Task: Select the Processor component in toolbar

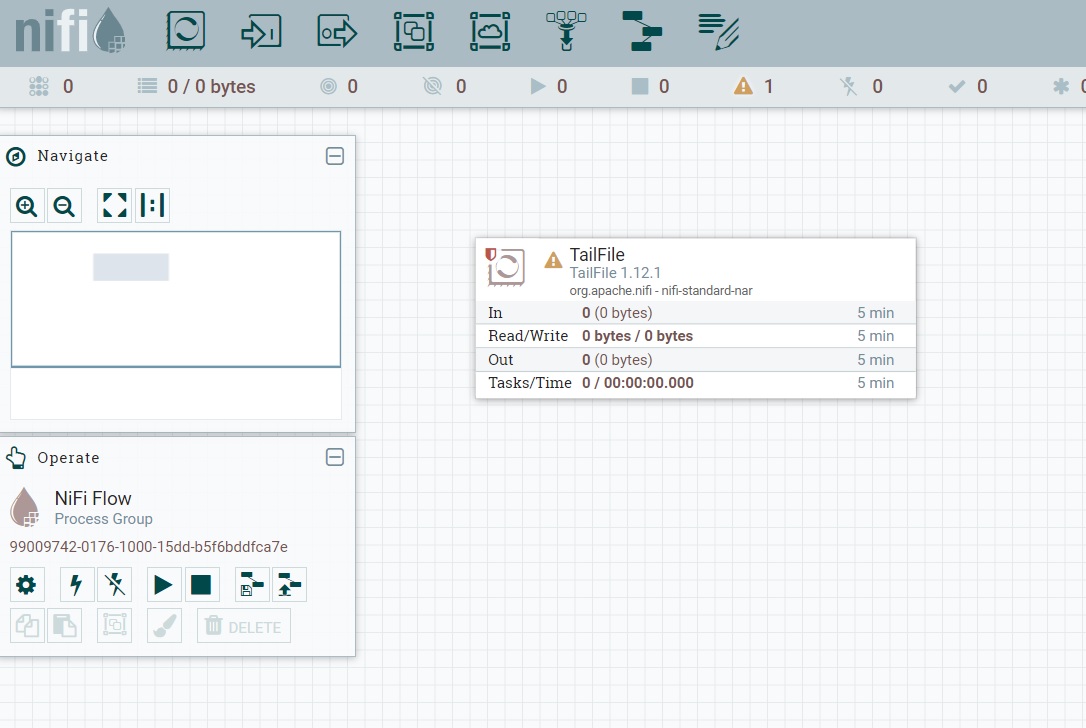Action: pyautogui.click(x=186, y=31)
